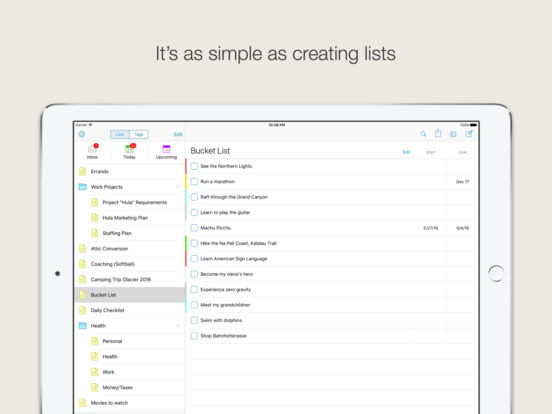Check off Machu Picchu task
The width and height of the screenshot is (552, 414).
194,228
